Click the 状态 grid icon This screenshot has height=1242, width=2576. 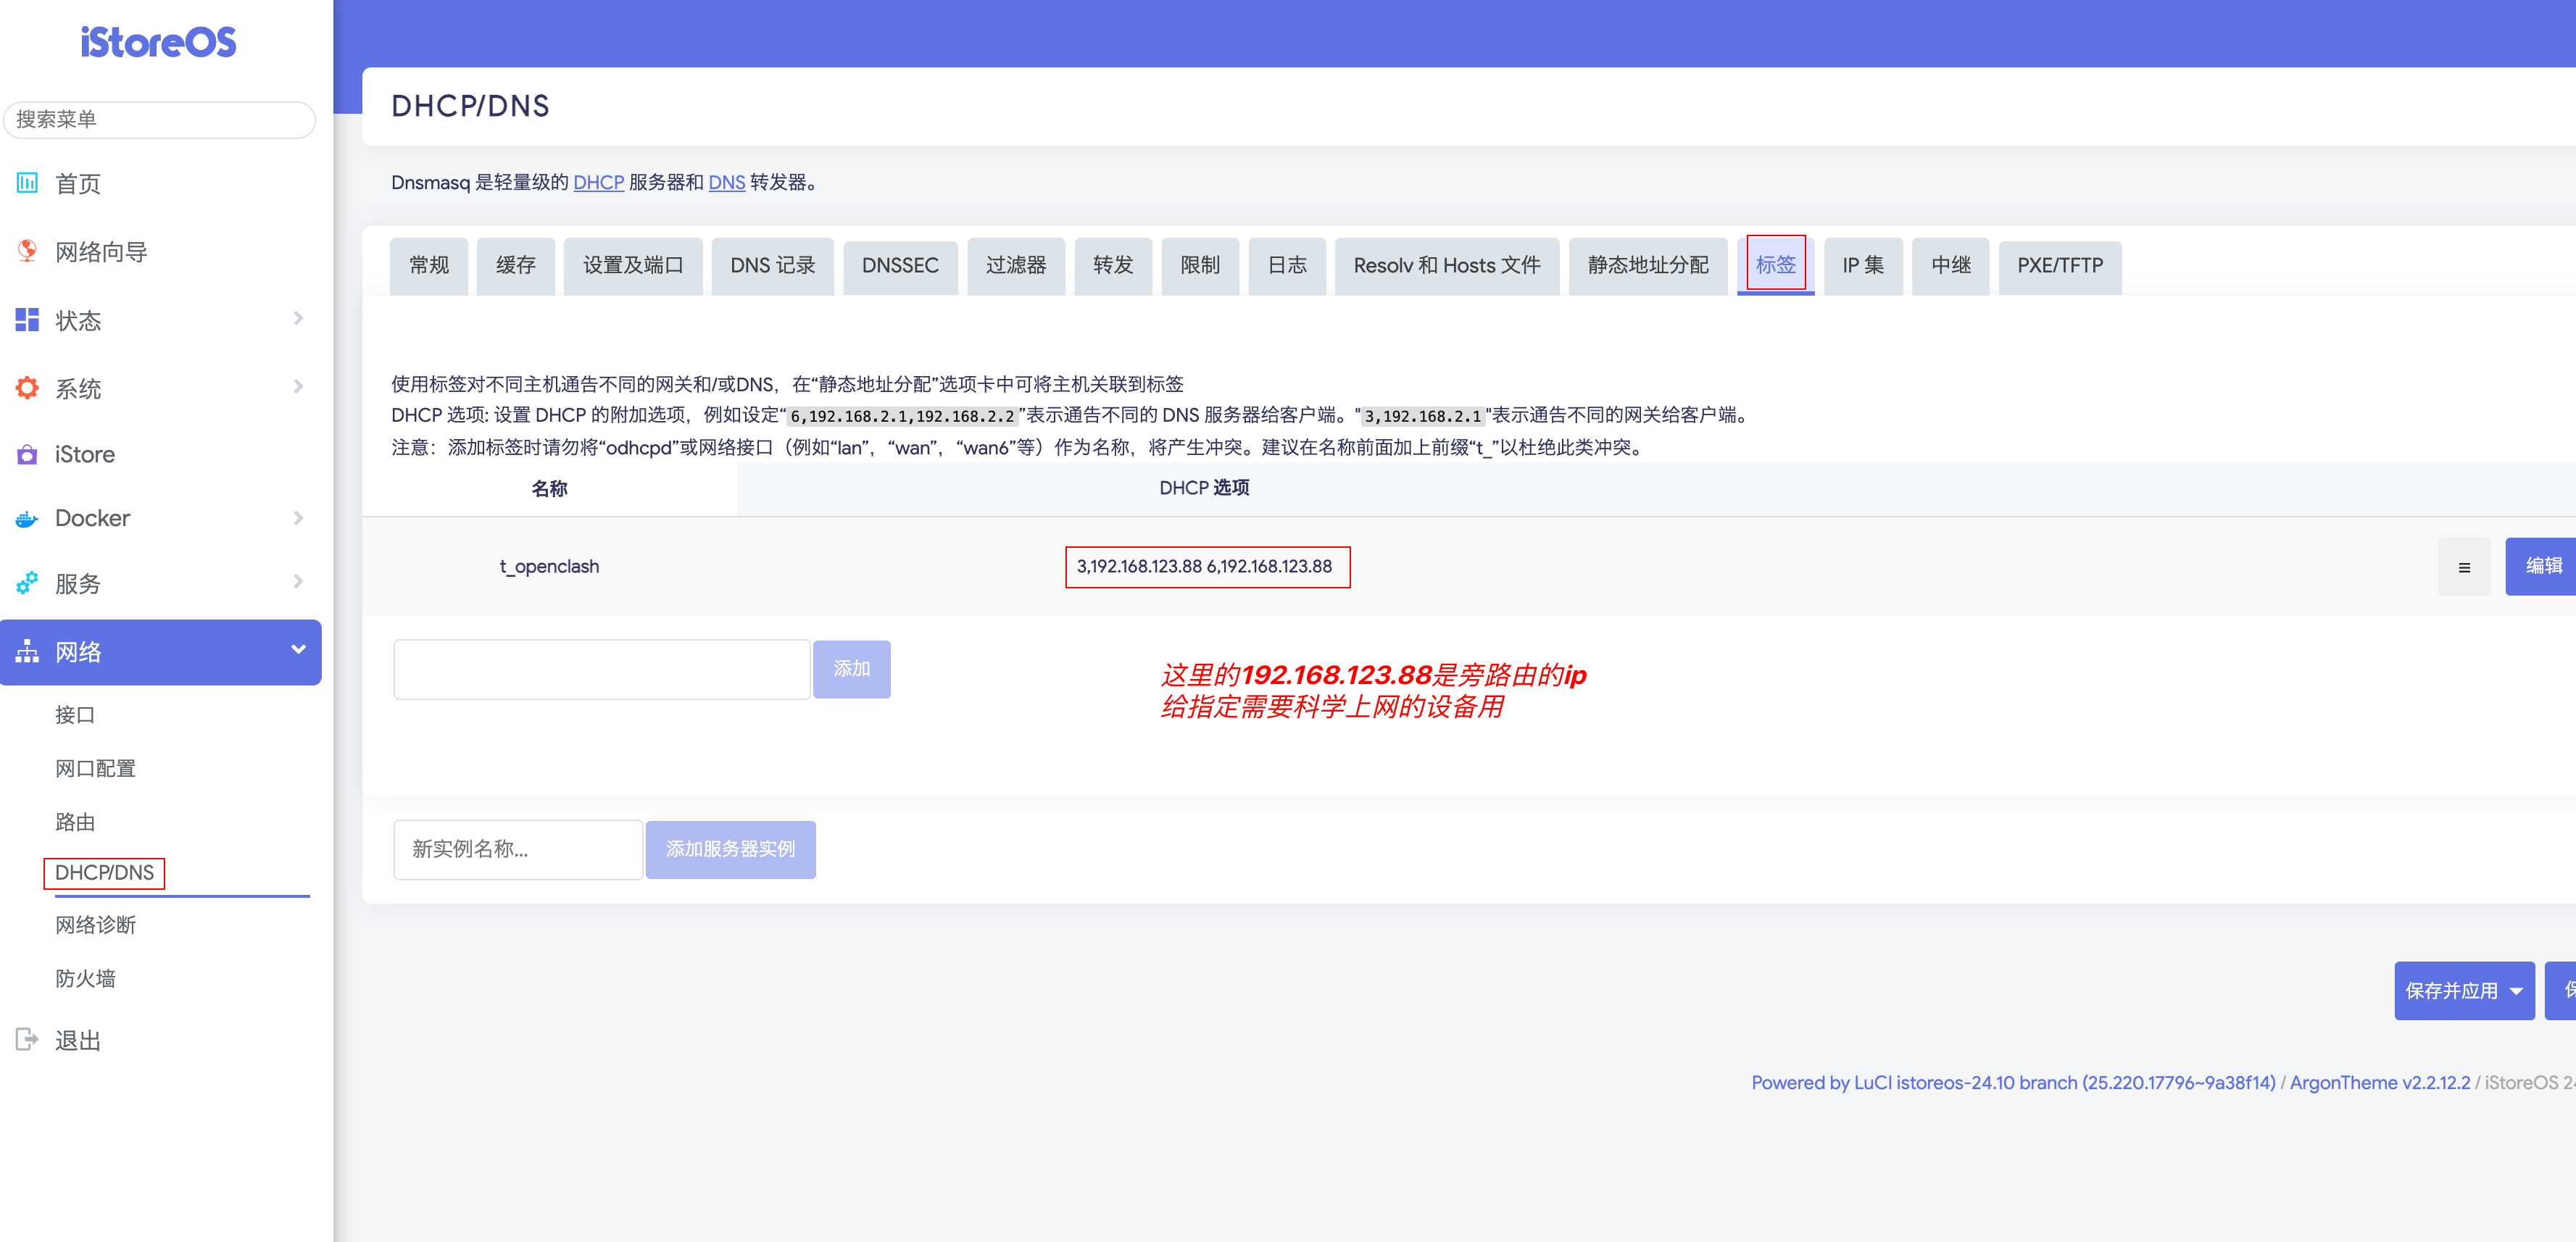27,320
